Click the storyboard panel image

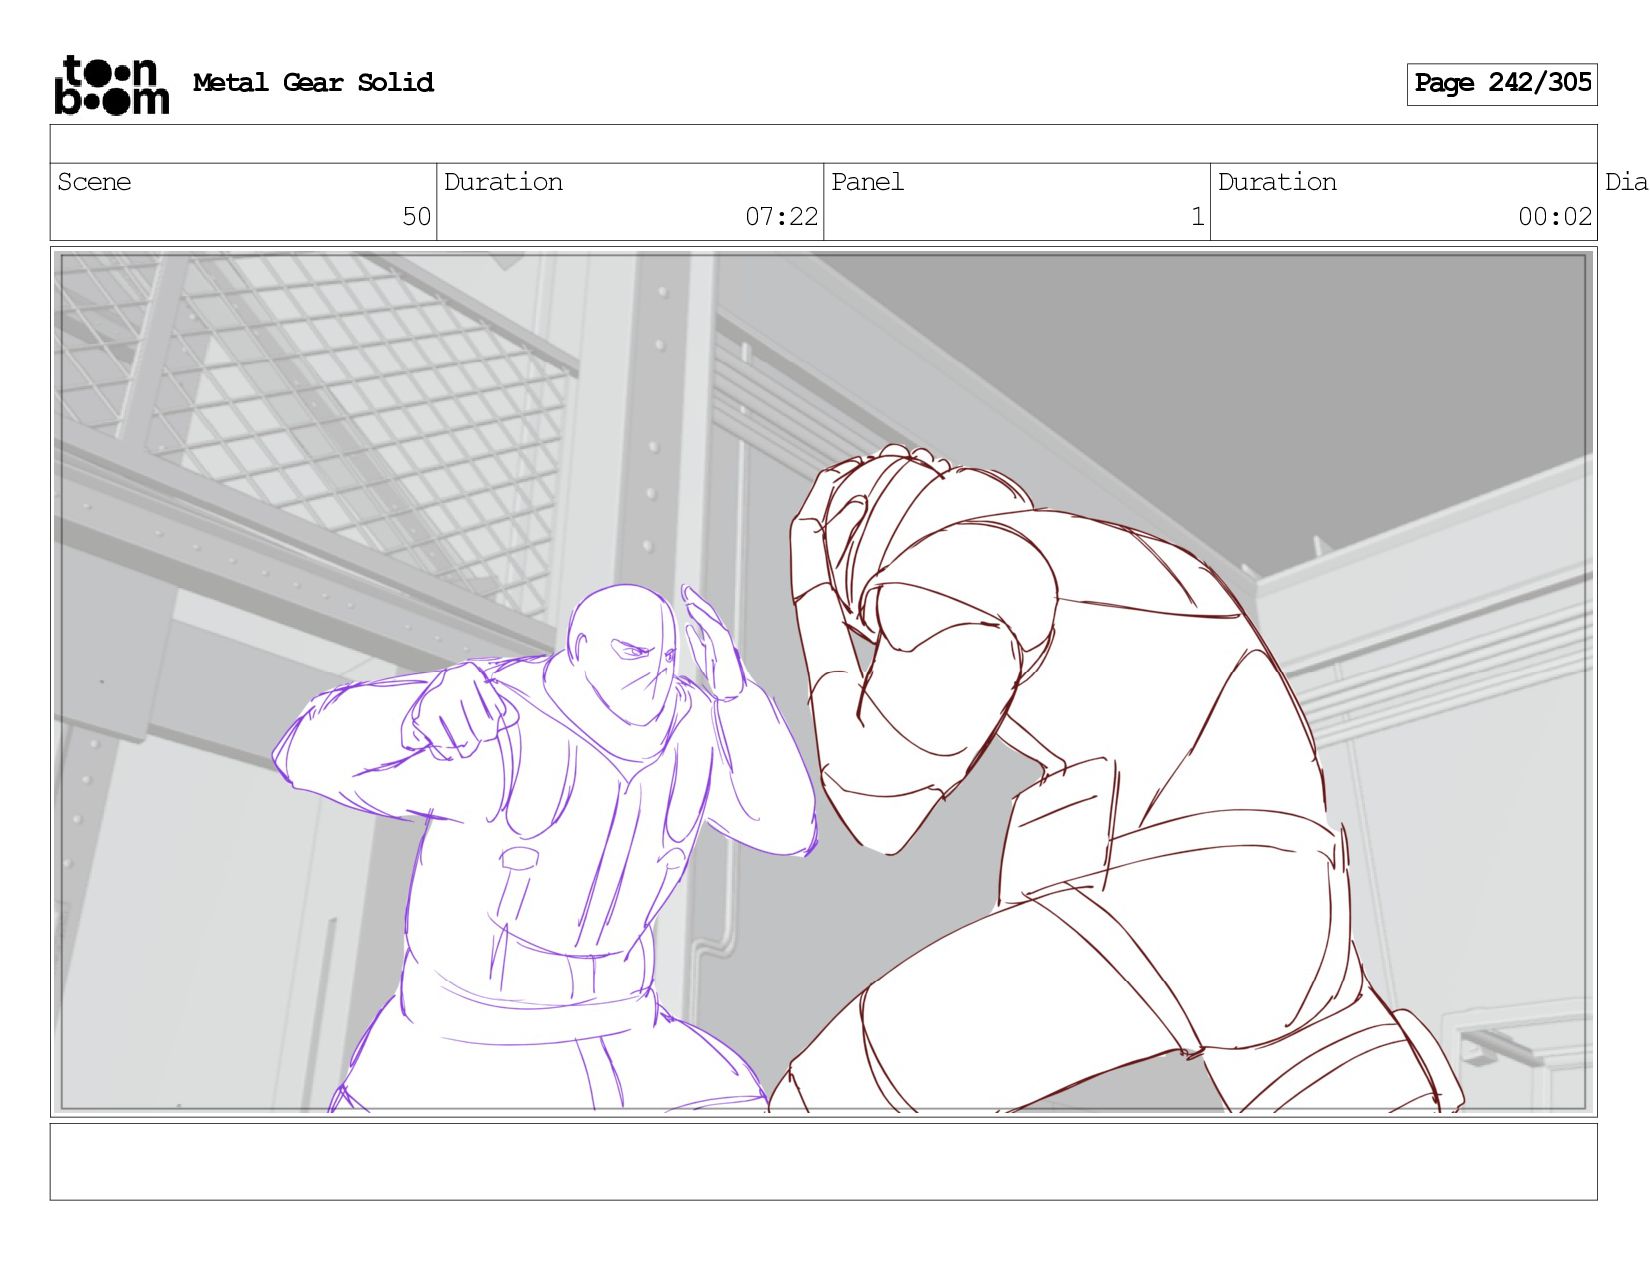coord(823,682)
